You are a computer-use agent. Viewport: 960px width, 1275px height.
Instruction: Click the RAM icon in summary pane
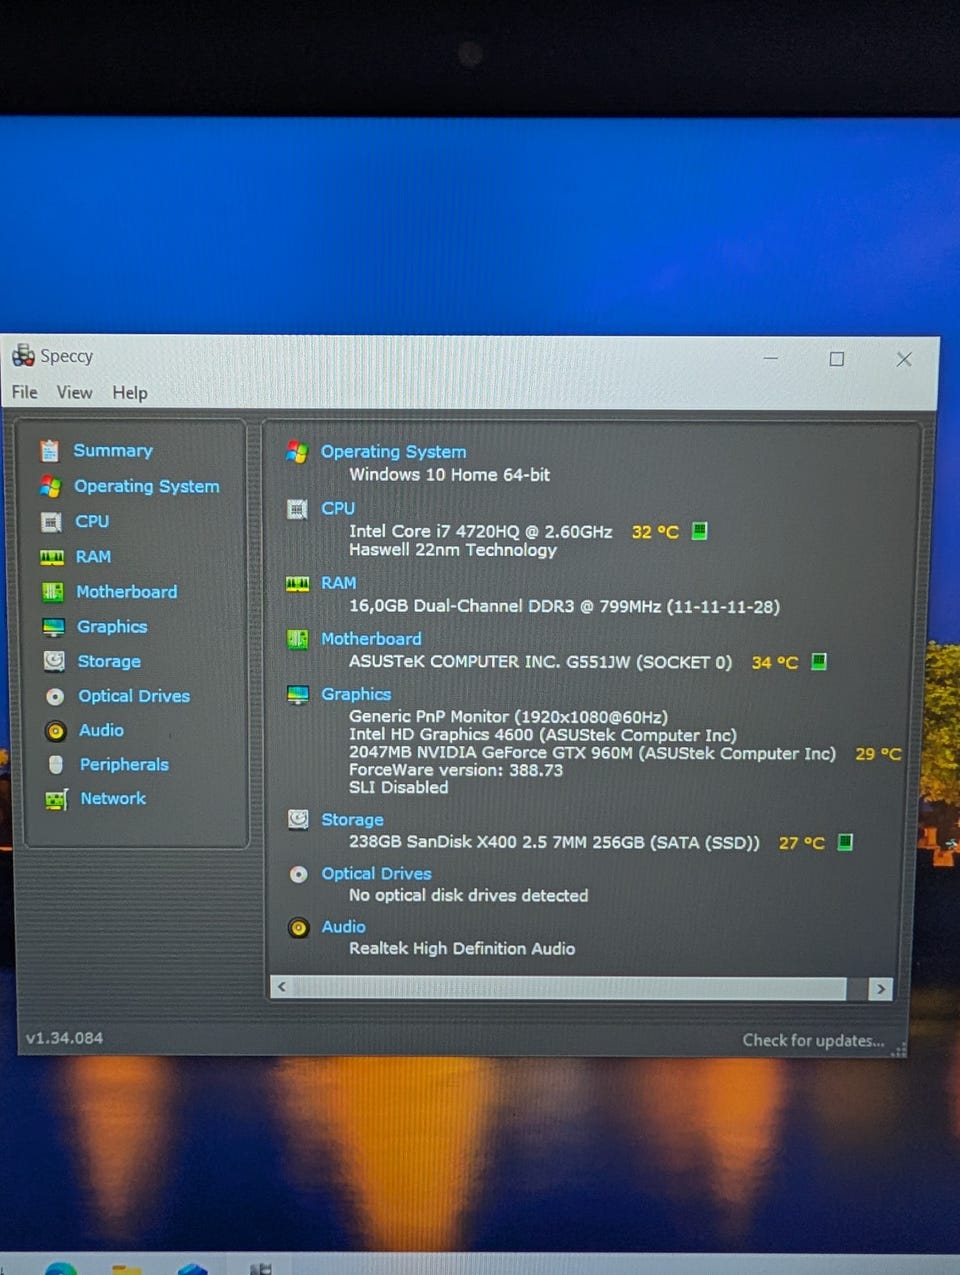298,584
